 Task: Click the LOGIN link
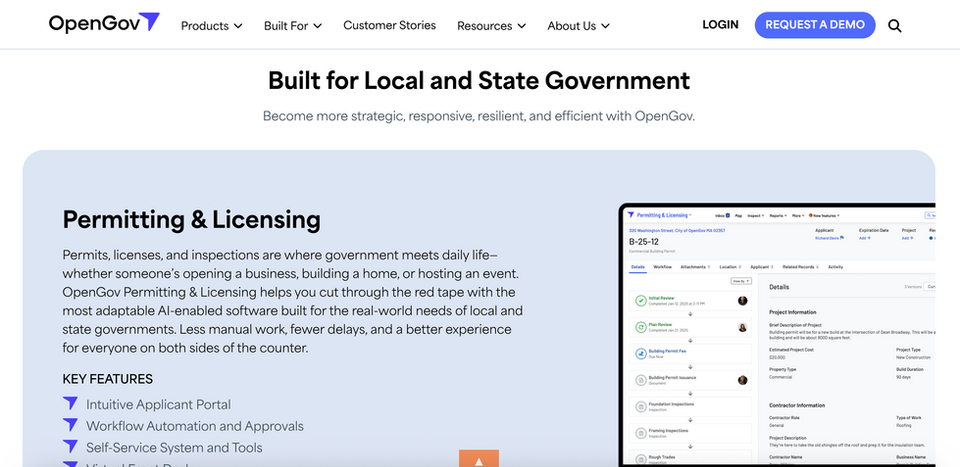pos(720,24)
